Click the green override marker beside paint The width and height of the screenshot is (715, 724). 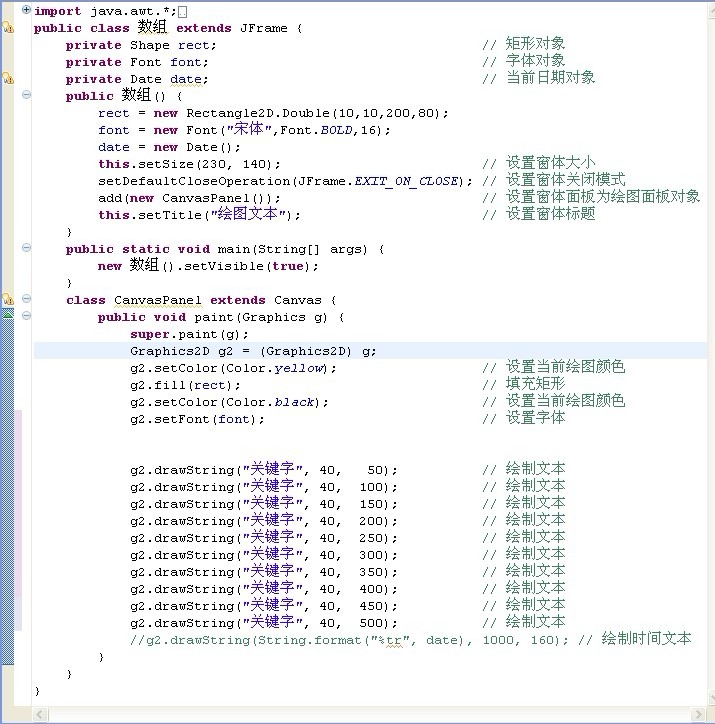tap(8, 315)
